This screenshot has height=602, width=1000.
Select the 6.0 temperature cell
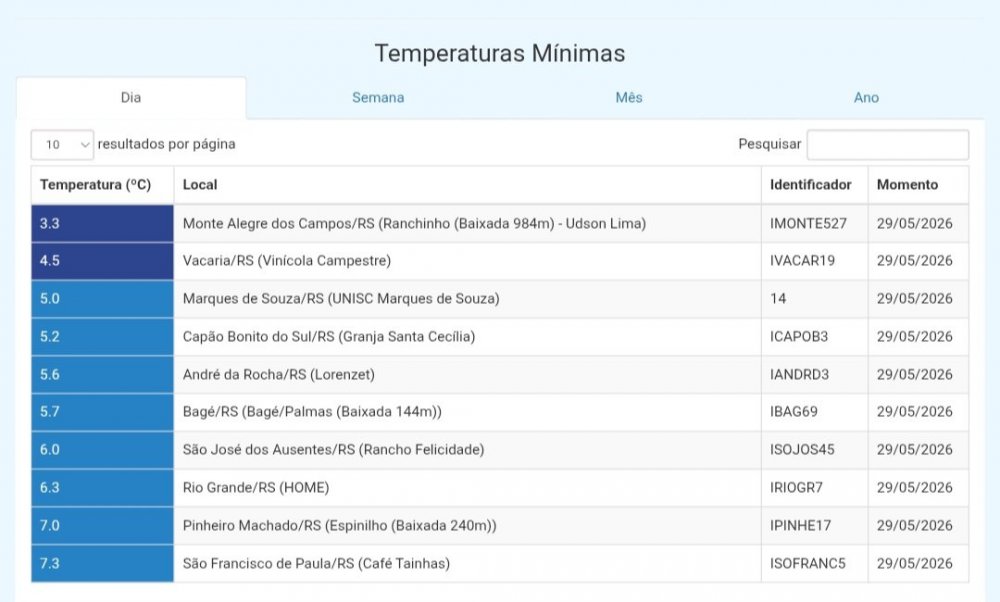[x=103, y=450]
